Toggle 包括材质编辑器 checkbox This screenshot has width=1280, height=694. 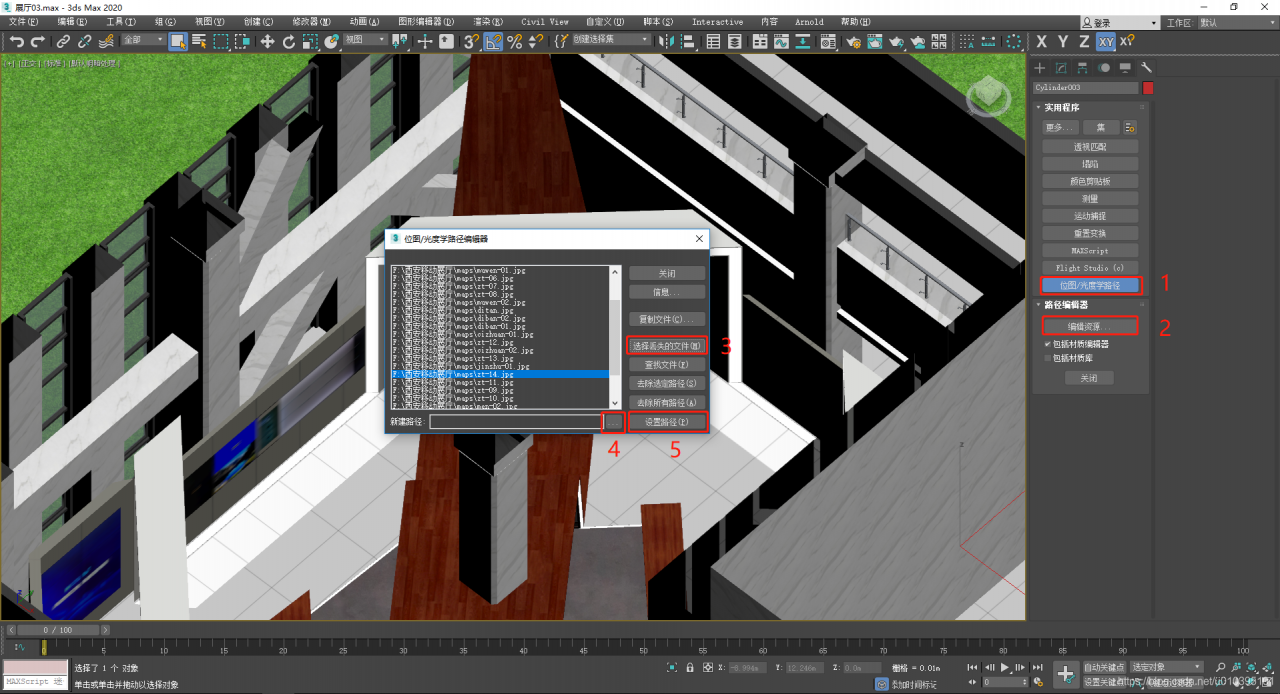[1048, 344]
